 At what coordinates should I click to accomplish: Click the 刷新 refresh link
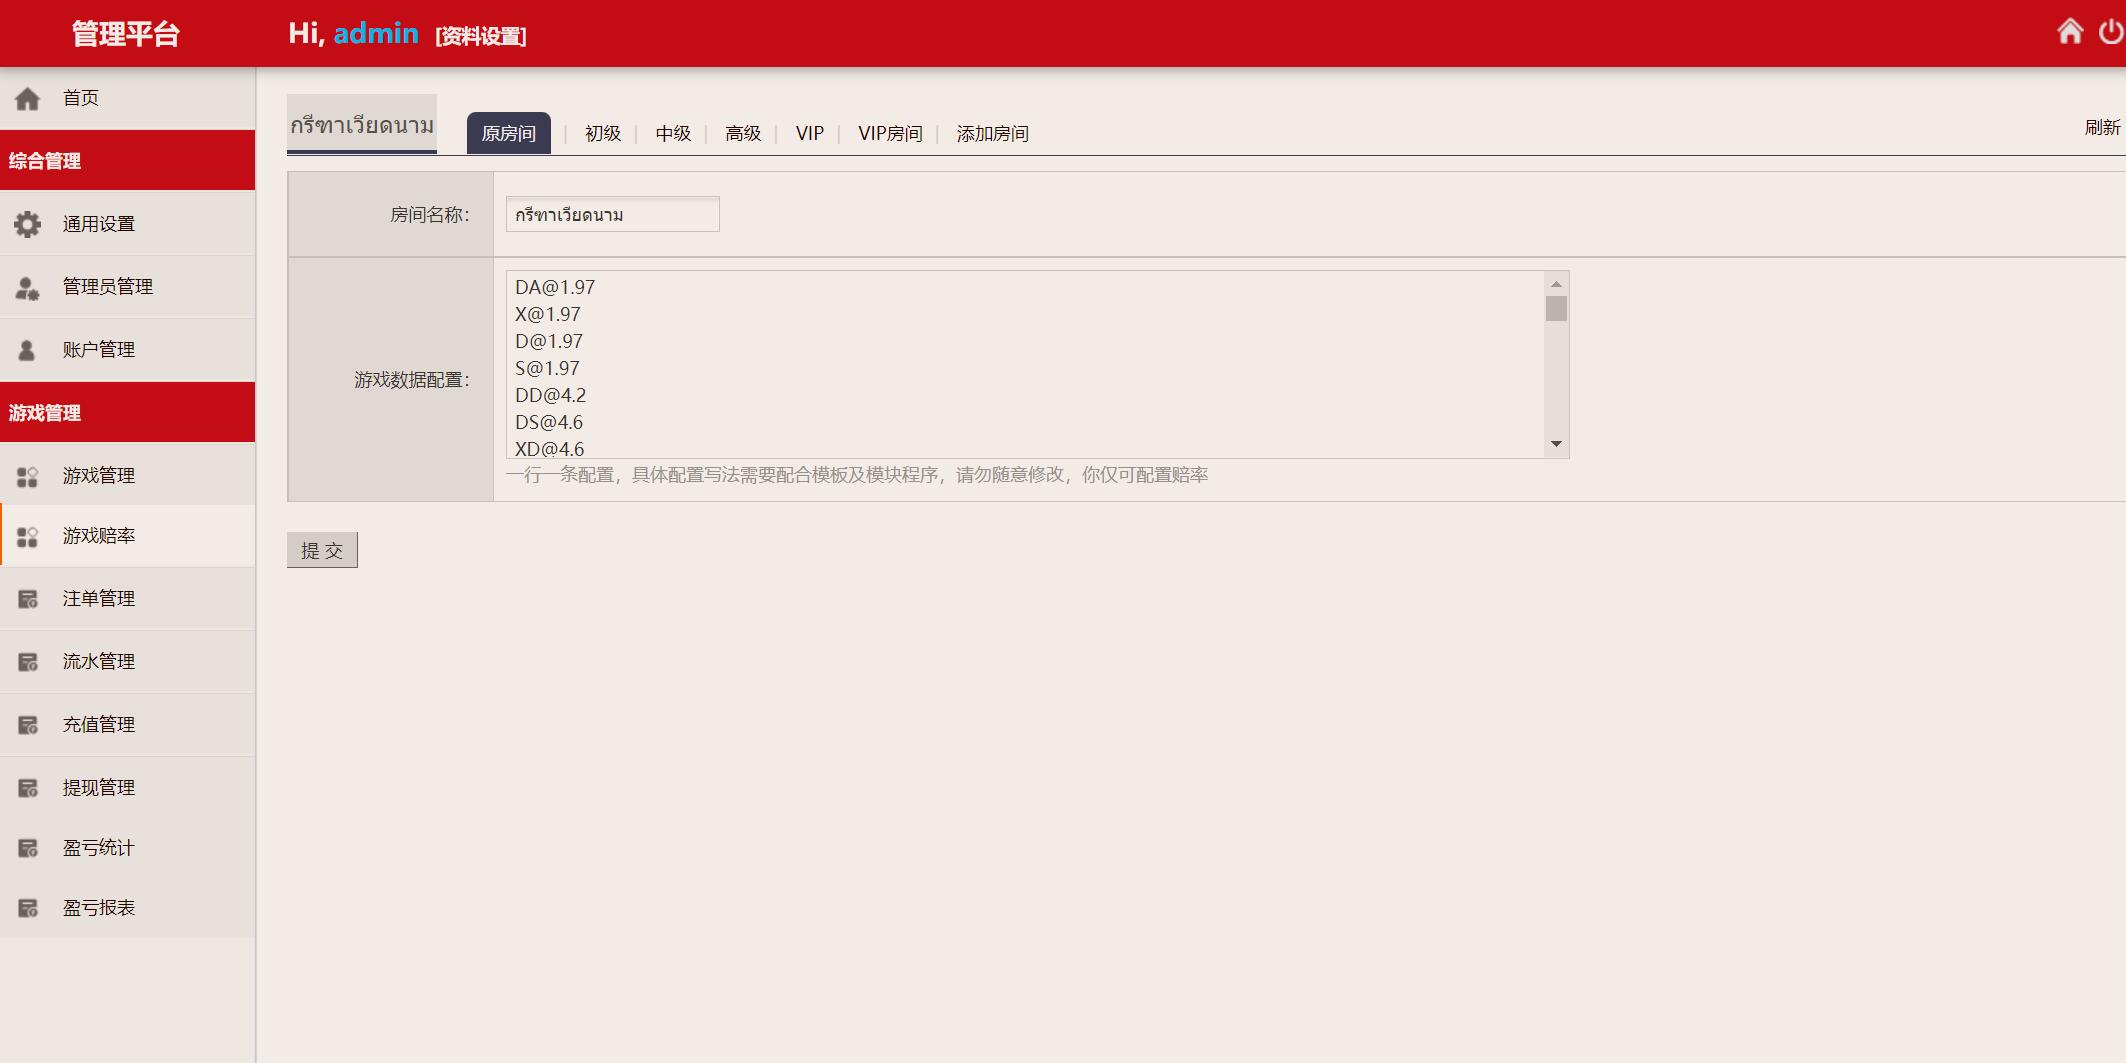pyautogui.click(x=2102, y=127)
